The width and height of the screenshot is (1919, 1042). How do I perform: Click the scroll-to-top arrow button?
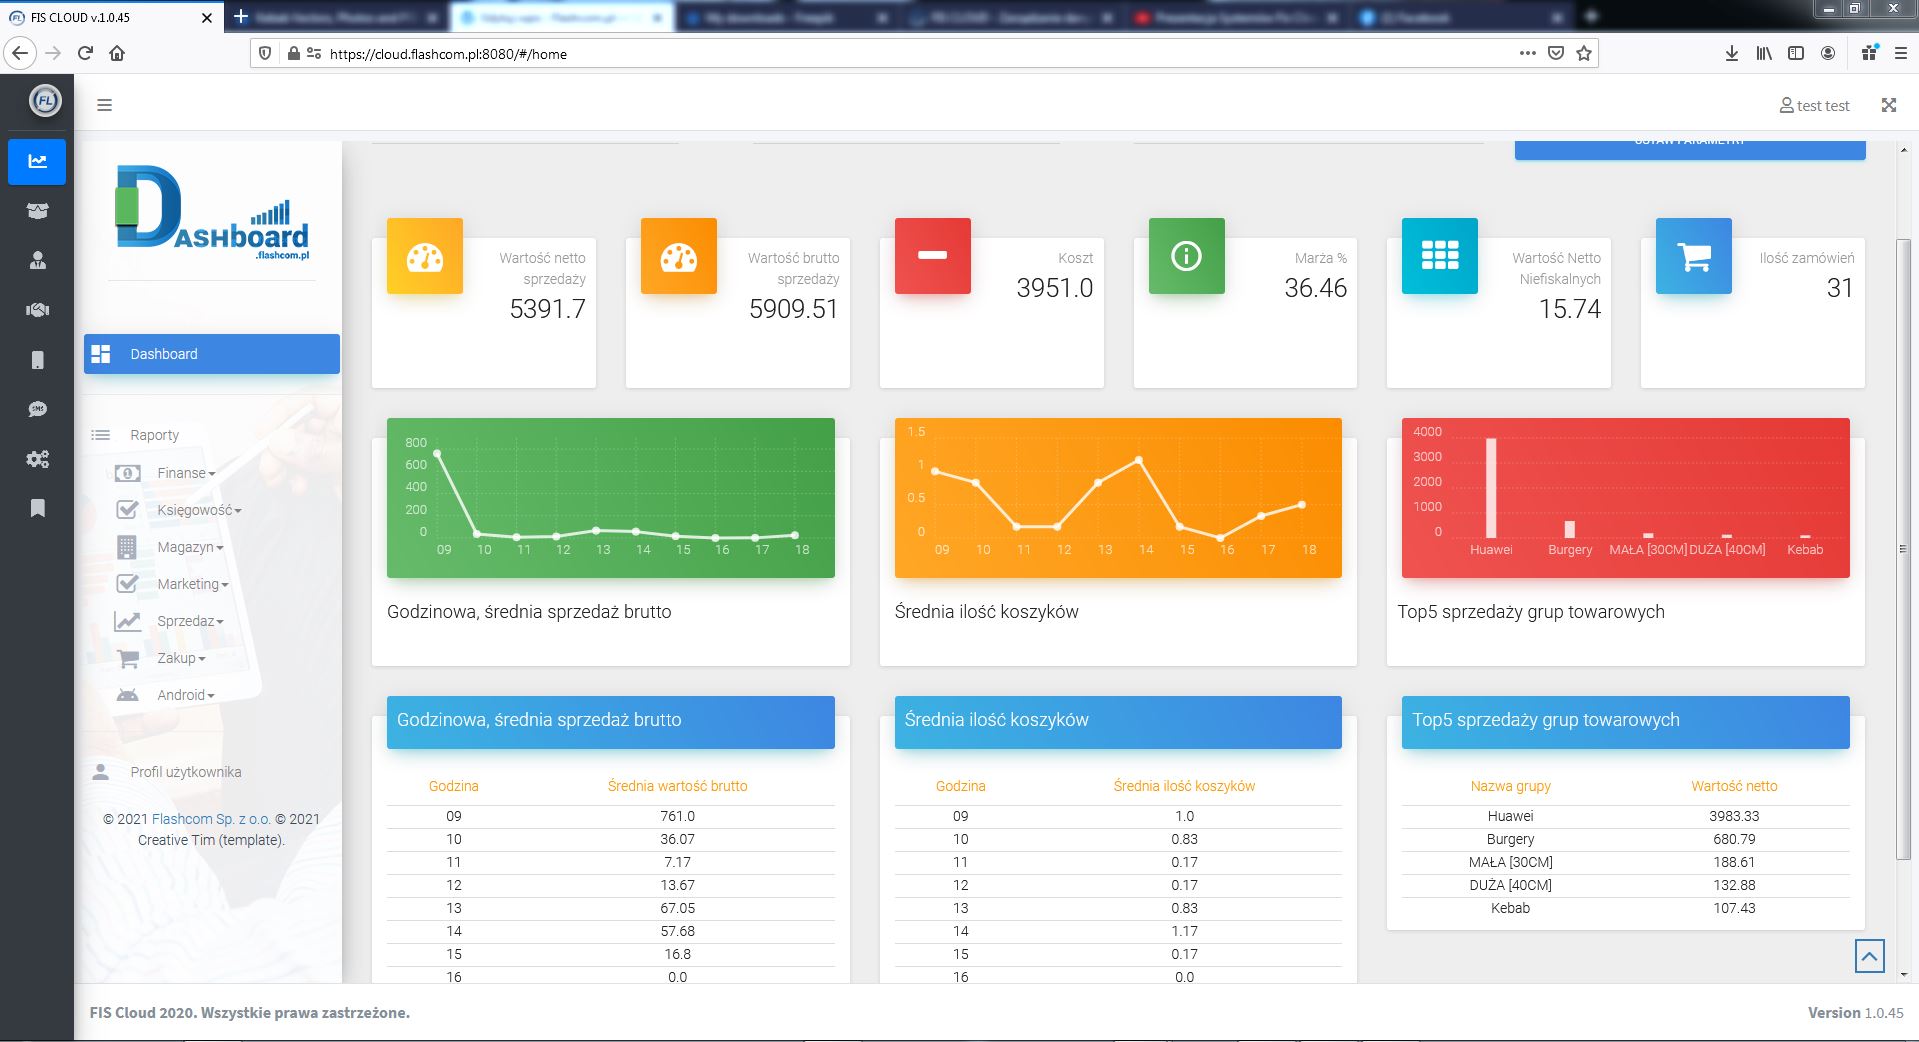coord(1869,956)
